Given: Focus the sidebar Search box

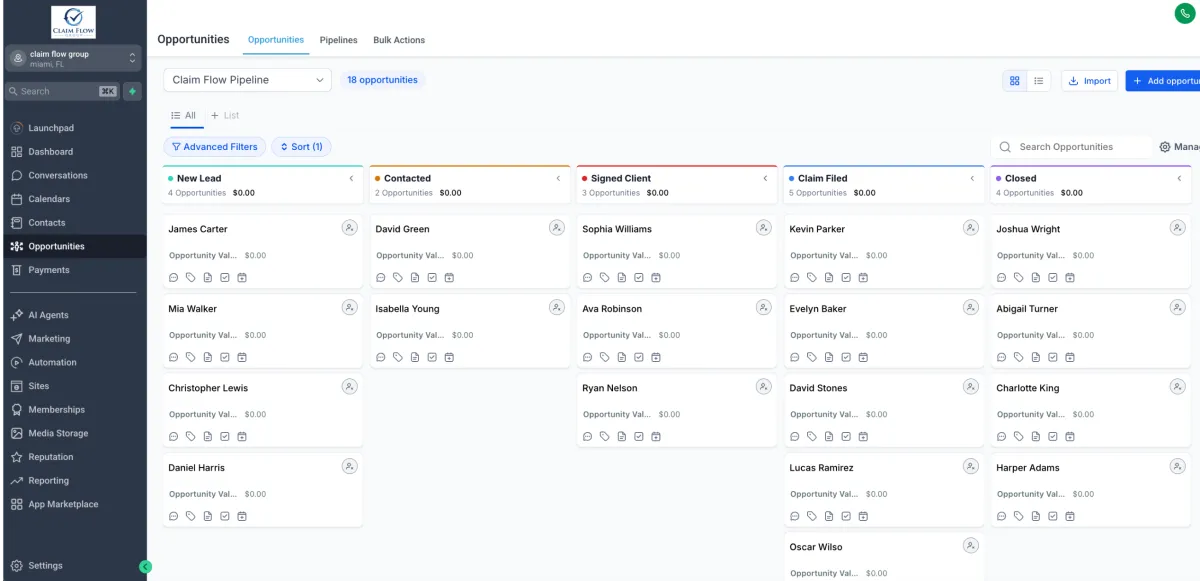Looking at the screenshot, I should point(62,91).
